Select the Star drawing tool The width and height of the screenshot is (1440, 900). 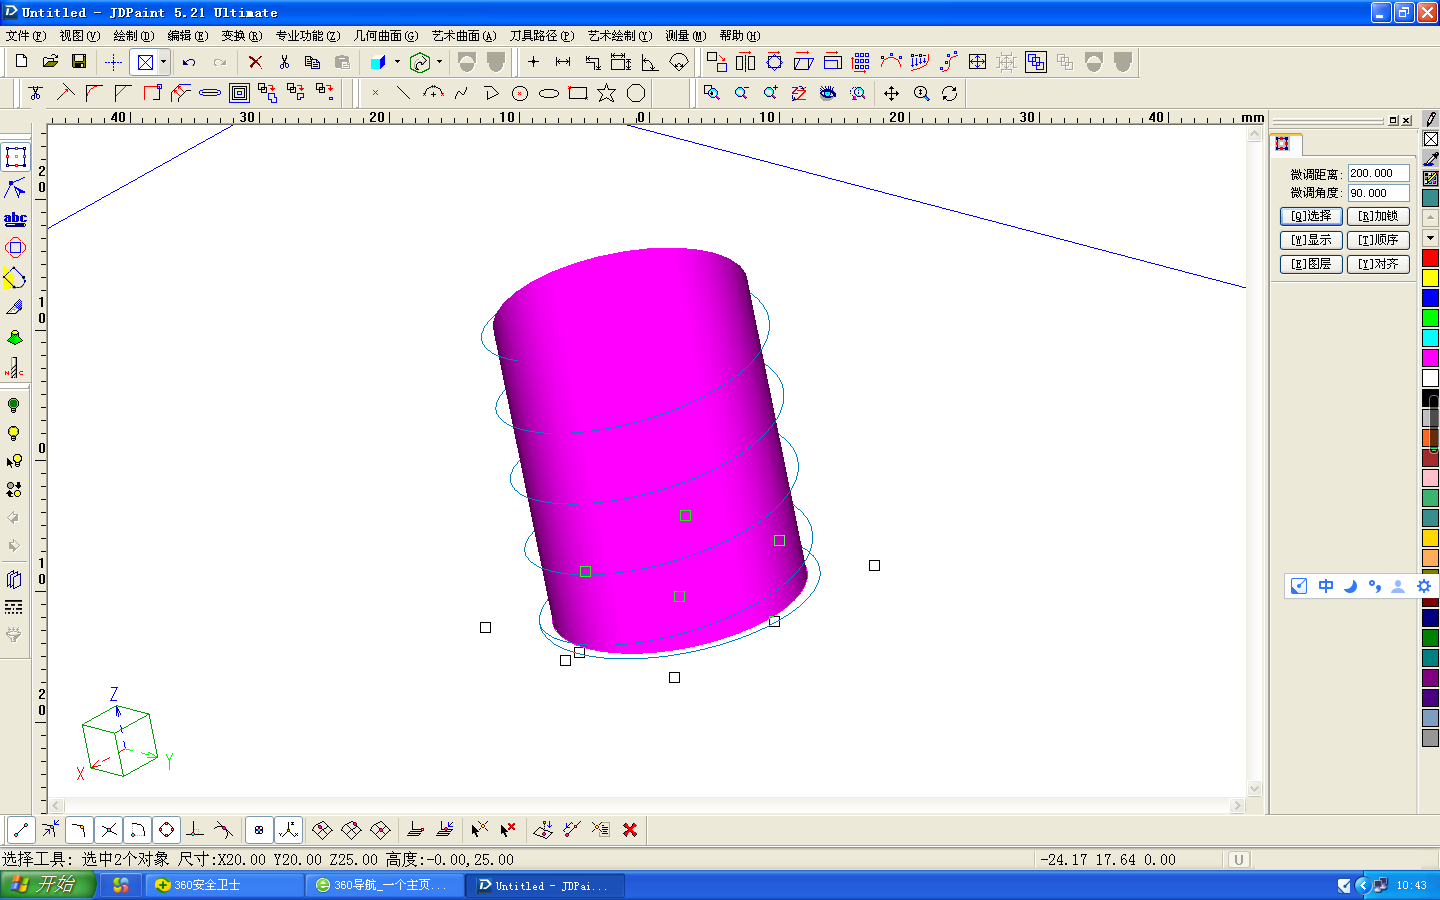(606, 93)
